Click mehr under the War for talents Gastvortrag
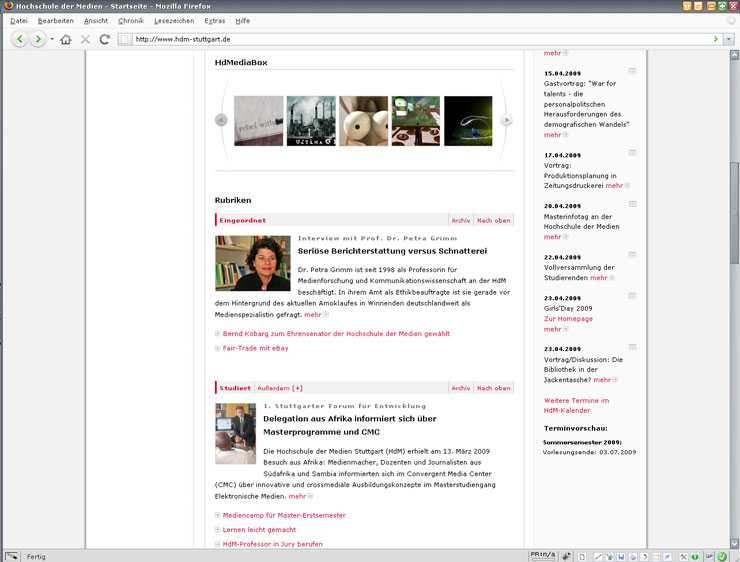740x562 pixels. click(552, 135)
